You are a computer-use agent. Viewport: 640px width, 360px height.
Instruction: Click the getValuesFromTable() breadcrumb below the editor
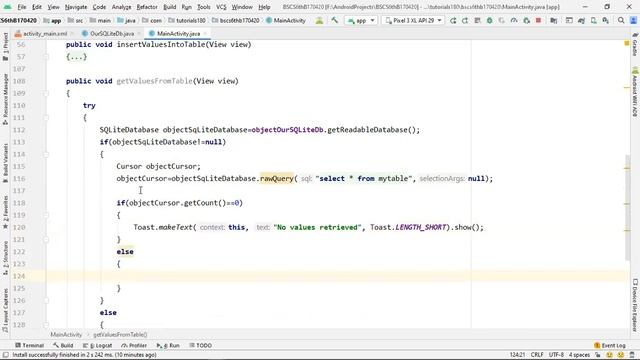(120, 335)
